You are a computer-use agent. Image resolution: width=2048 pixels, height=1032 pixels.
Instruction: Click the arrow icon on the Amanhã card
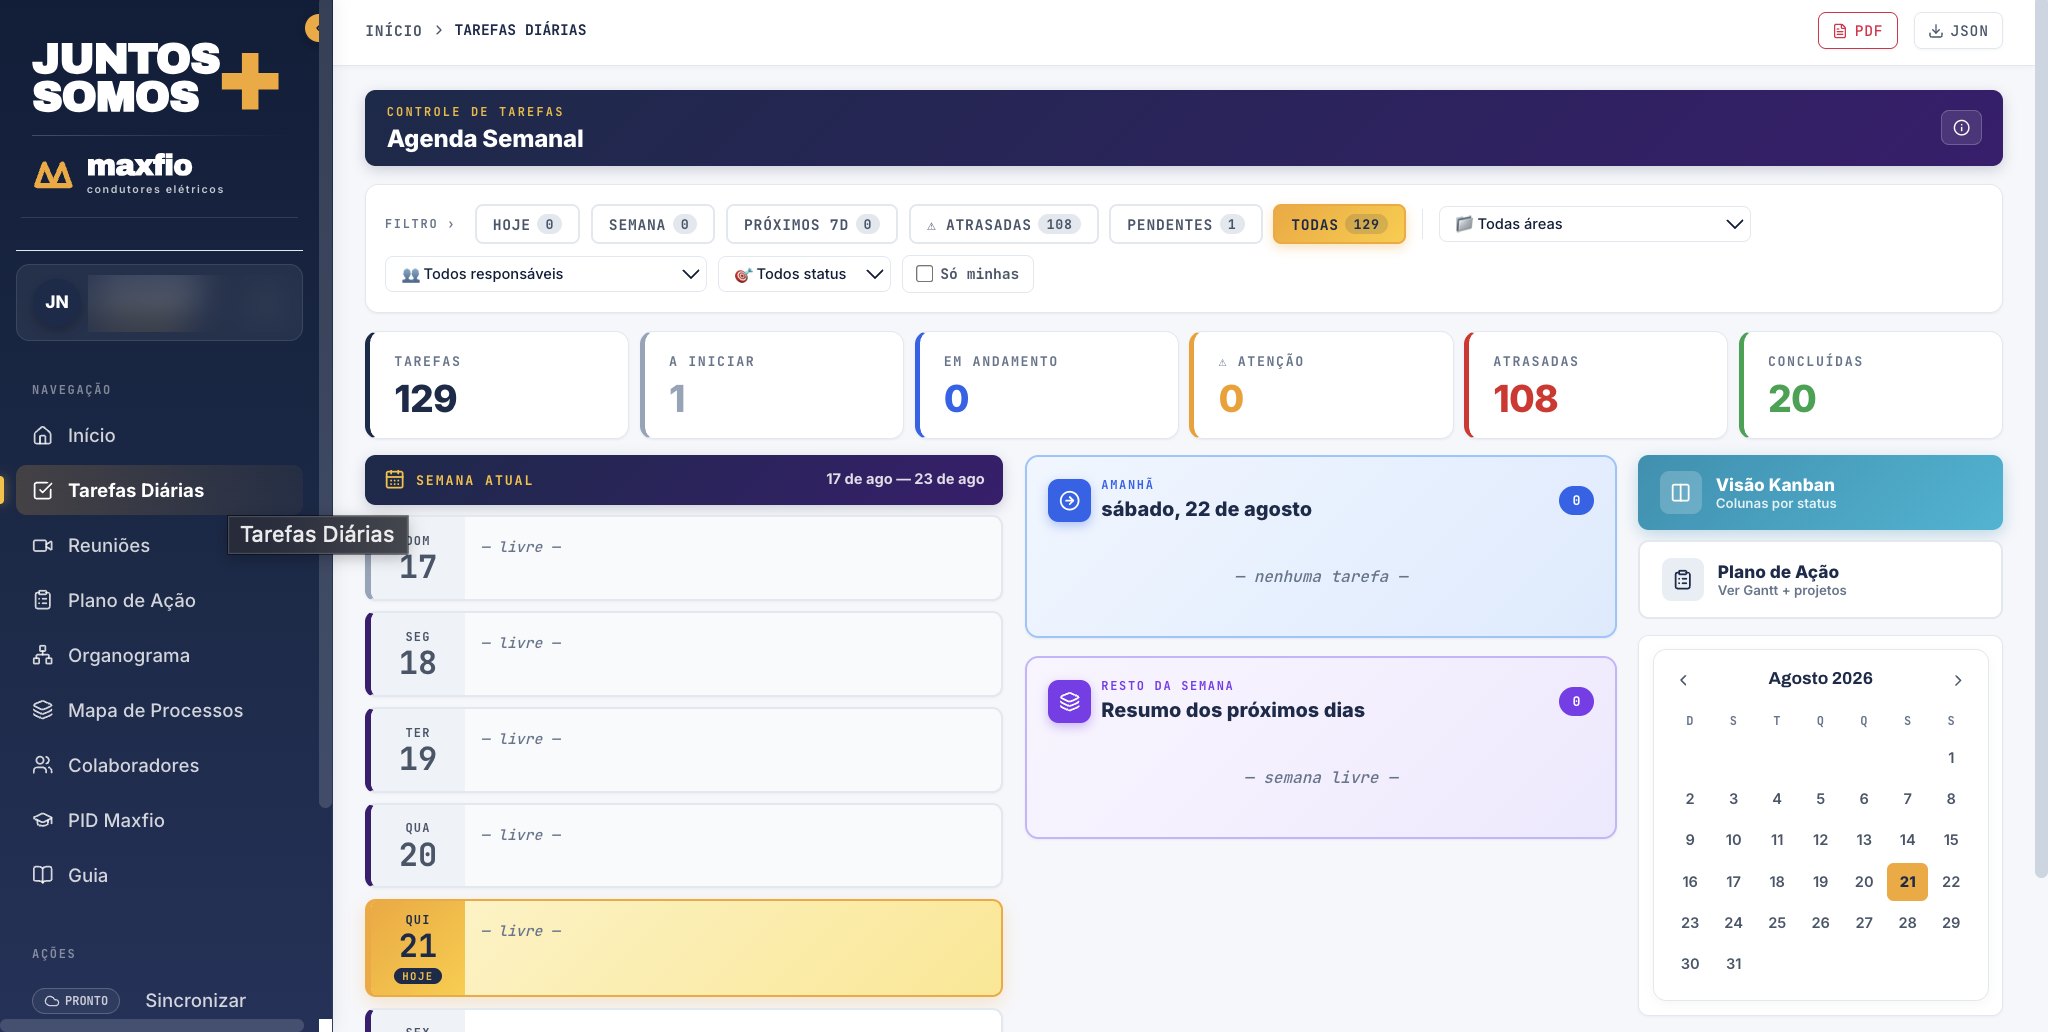(x=1069, y=500)
